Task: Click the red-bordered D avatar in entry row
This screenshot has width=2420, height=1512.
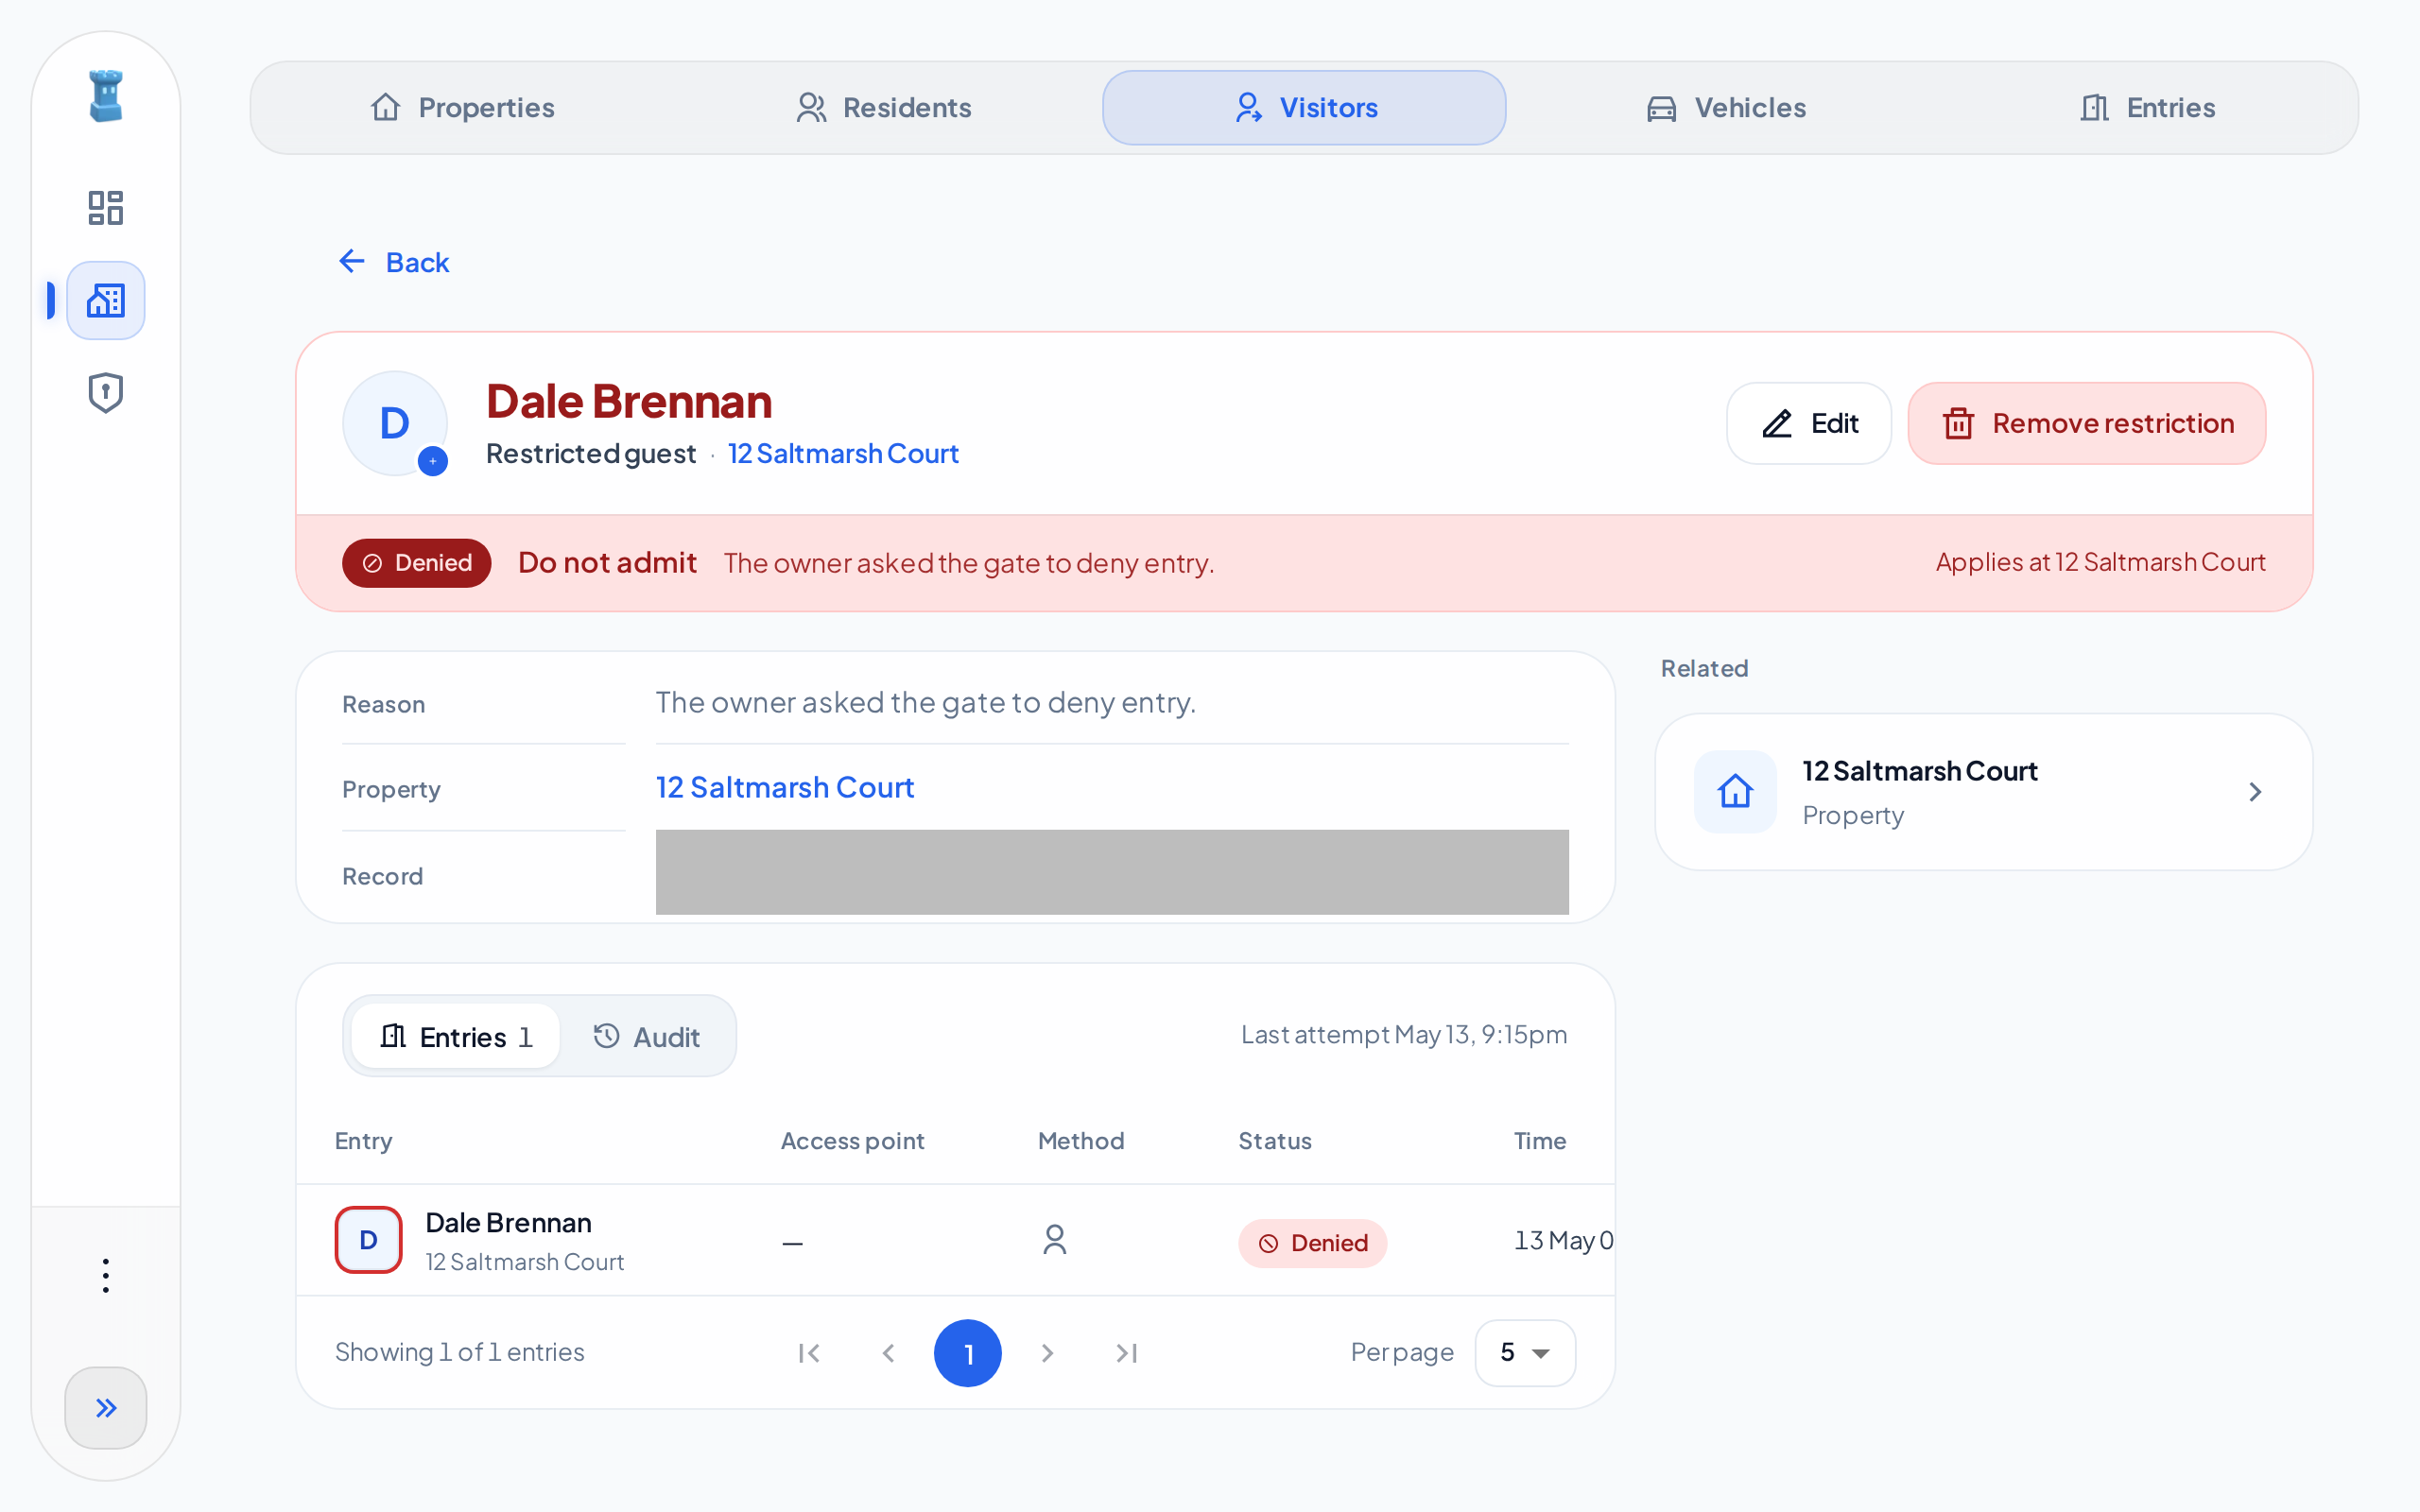Action: (x=369, y=1240)
